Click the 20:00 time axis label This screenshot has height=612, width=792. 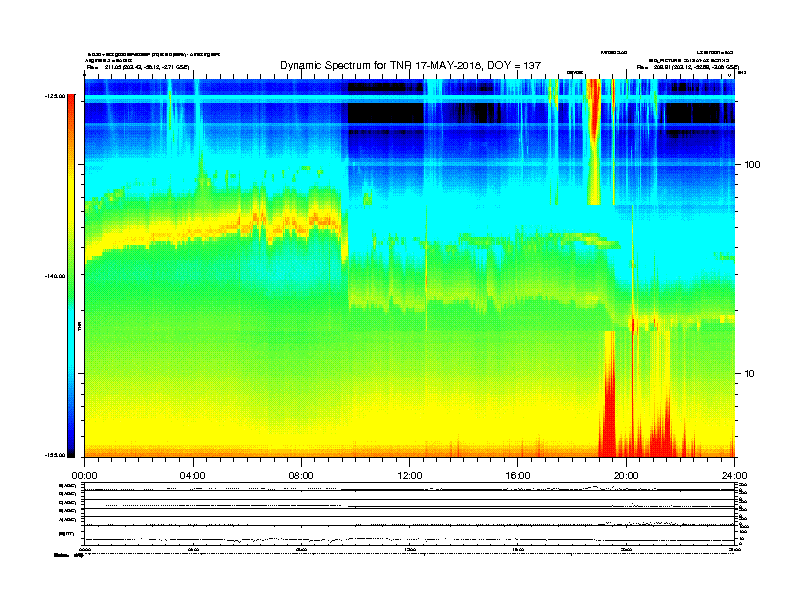coord(626,476)
